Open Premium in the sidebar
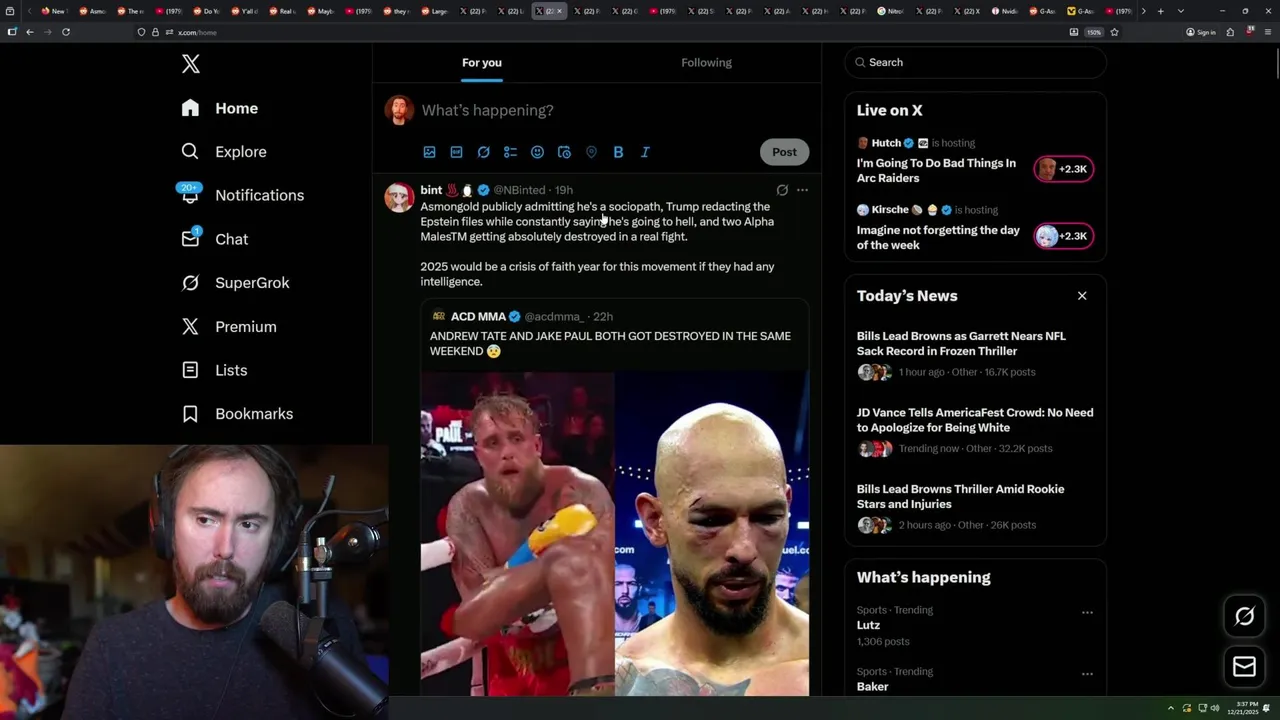 point(229,326)
